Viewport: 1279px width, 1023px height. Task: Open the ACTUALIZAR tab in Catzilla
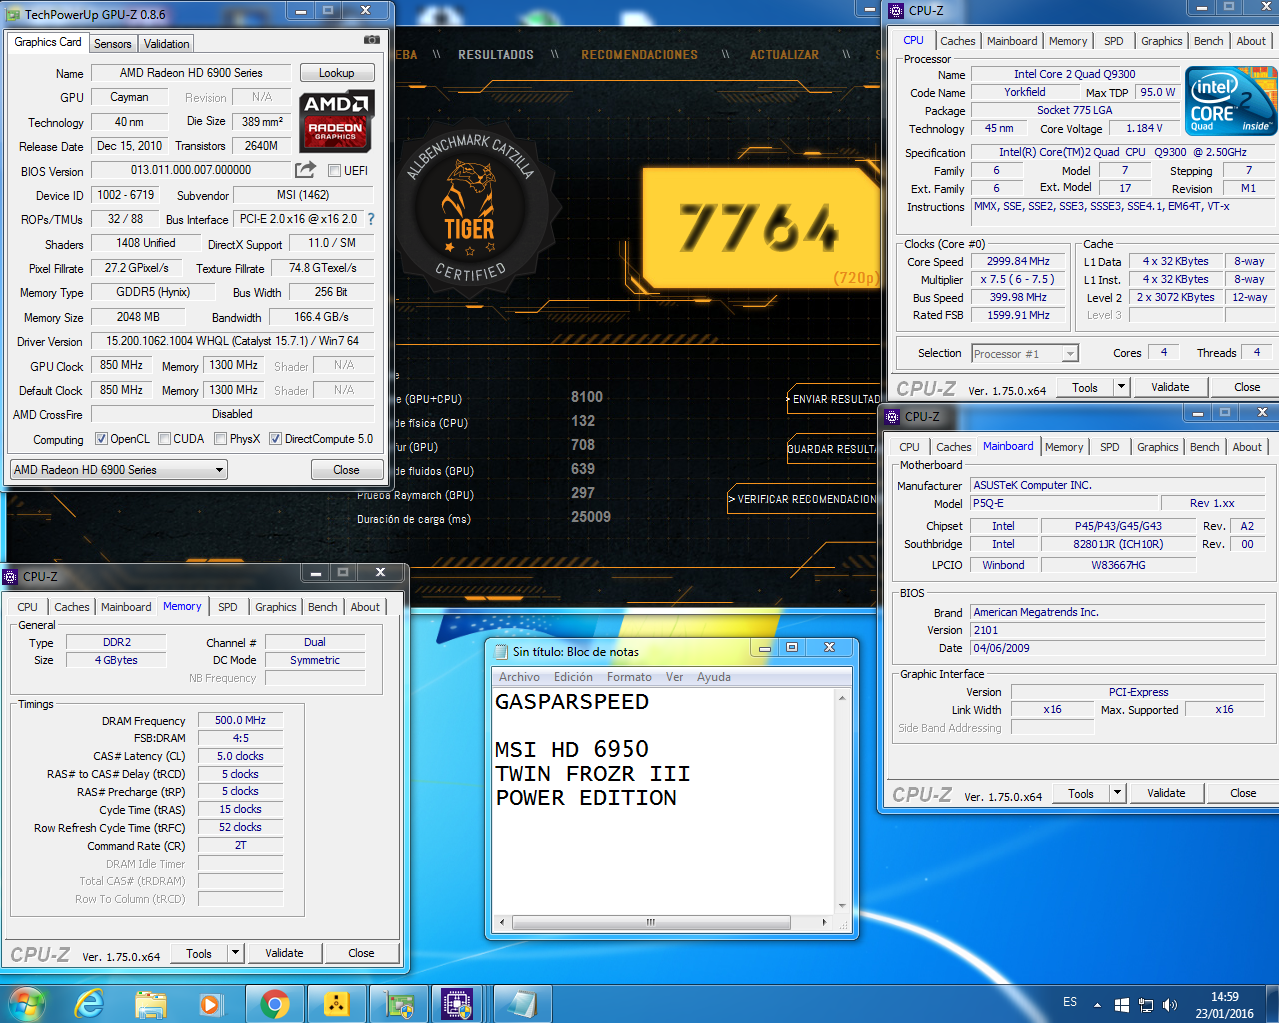(x=784, y=55)
